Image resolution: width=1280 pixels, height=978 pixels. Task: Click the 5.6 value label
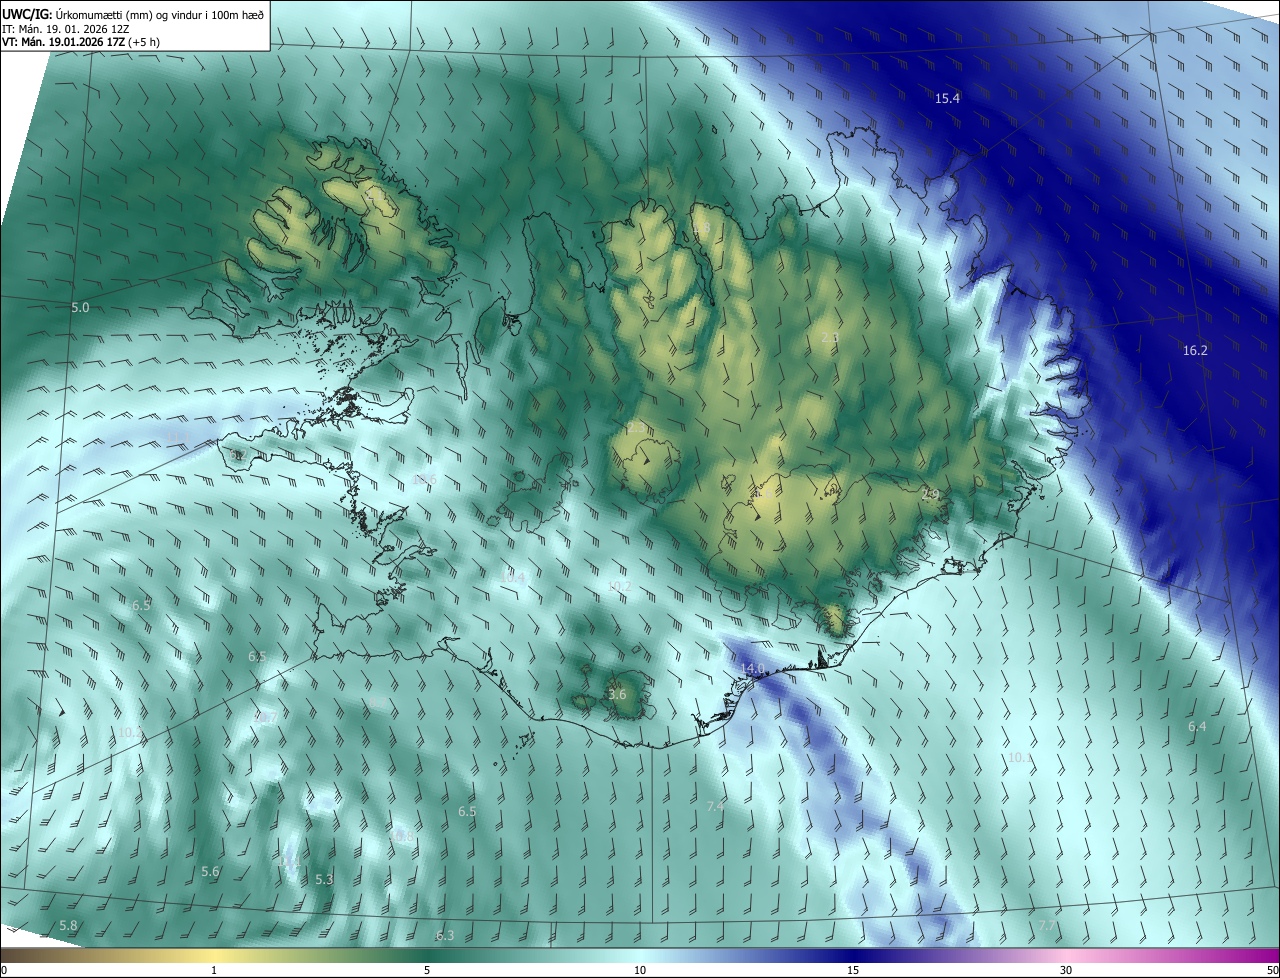(x=210, y=872)
